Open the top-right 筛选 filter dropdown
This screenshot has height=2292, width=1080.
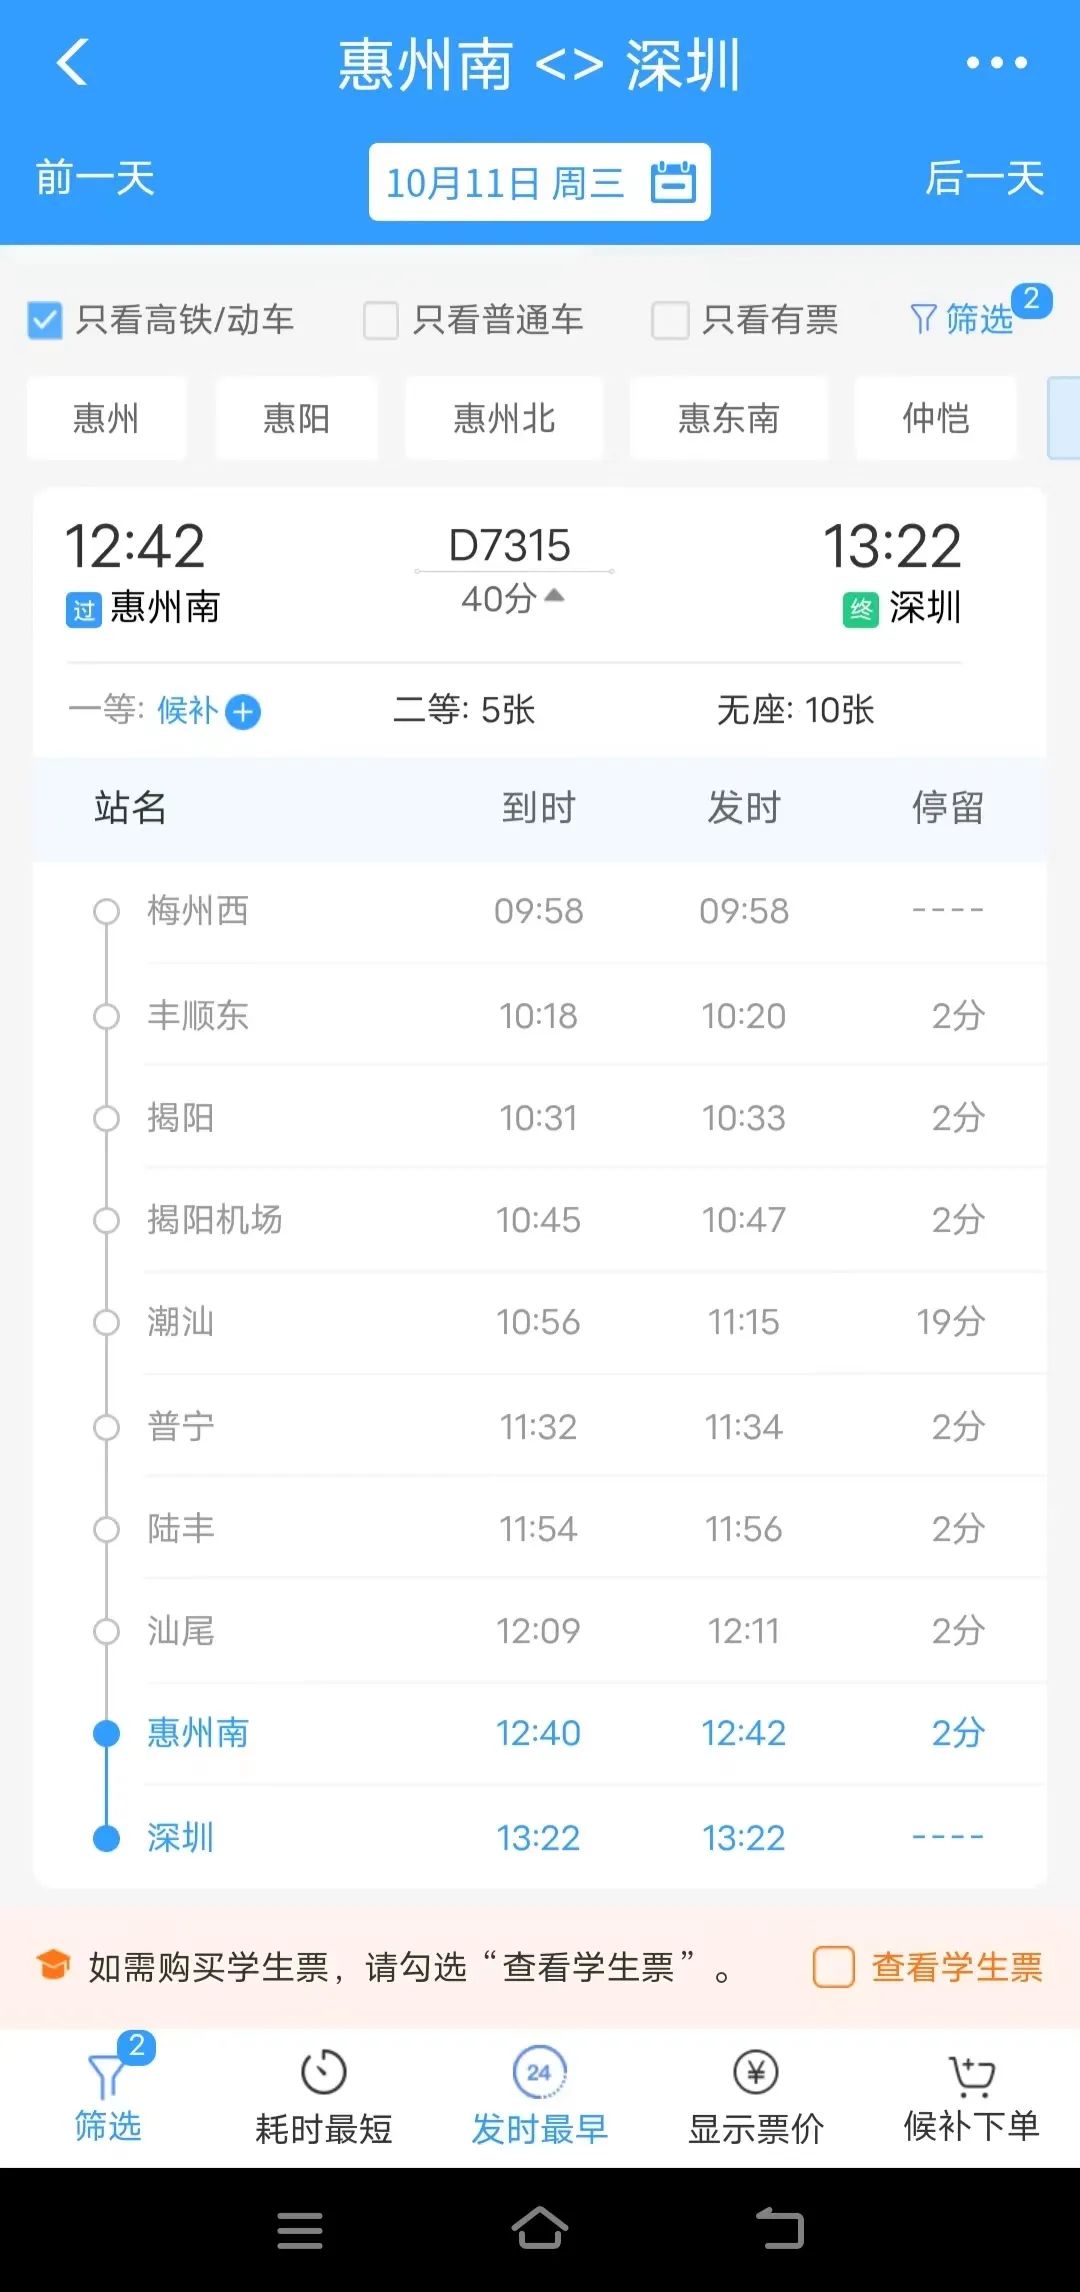point(964,319)
